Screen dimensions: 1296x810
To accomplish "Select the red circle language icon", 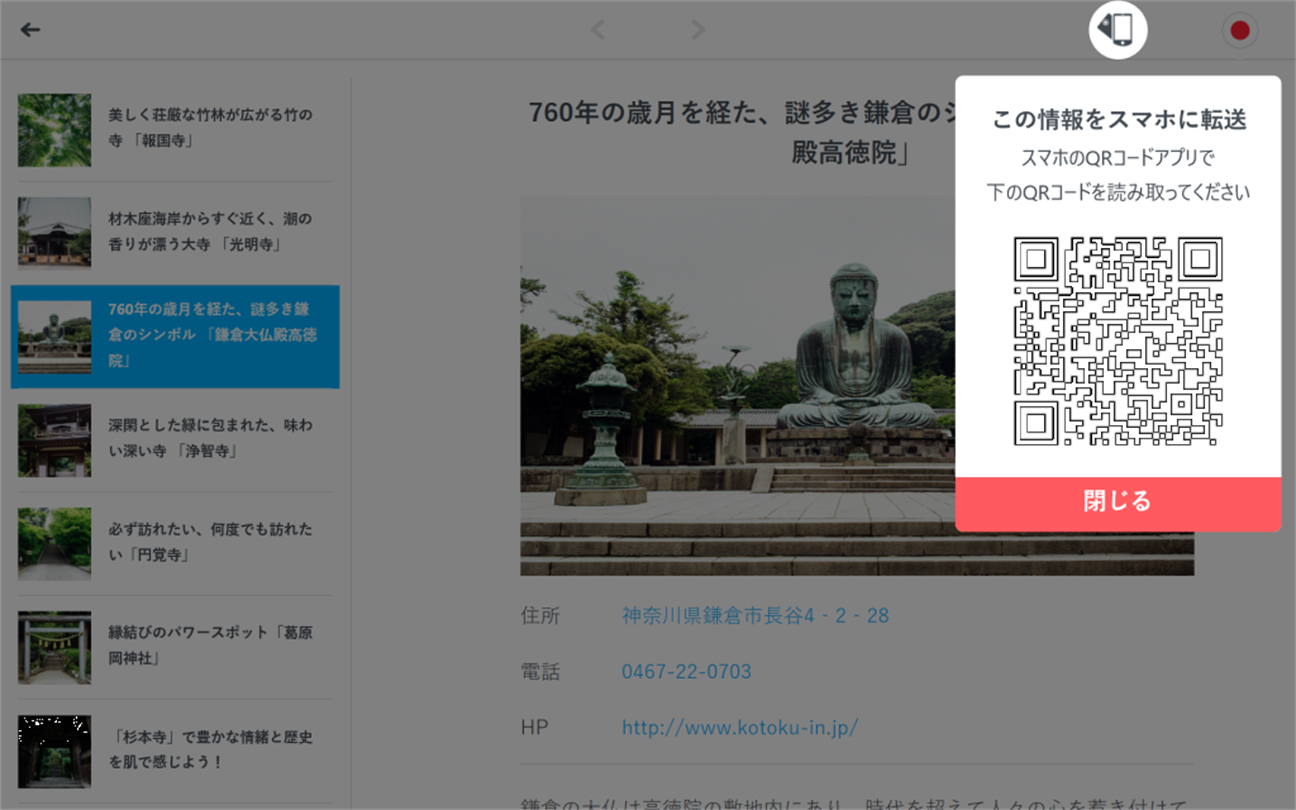I will [x=1240, y=30].
